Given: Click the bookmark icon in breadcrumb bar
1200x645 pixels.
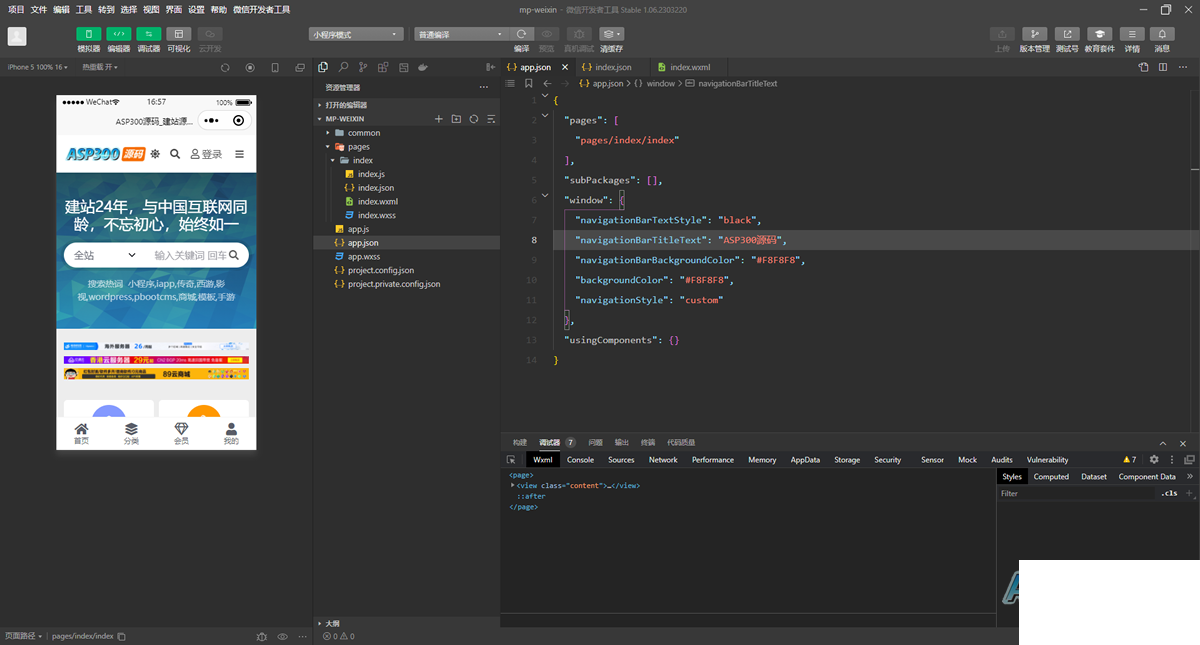Looking at the screenshot, I should point(528,84).
